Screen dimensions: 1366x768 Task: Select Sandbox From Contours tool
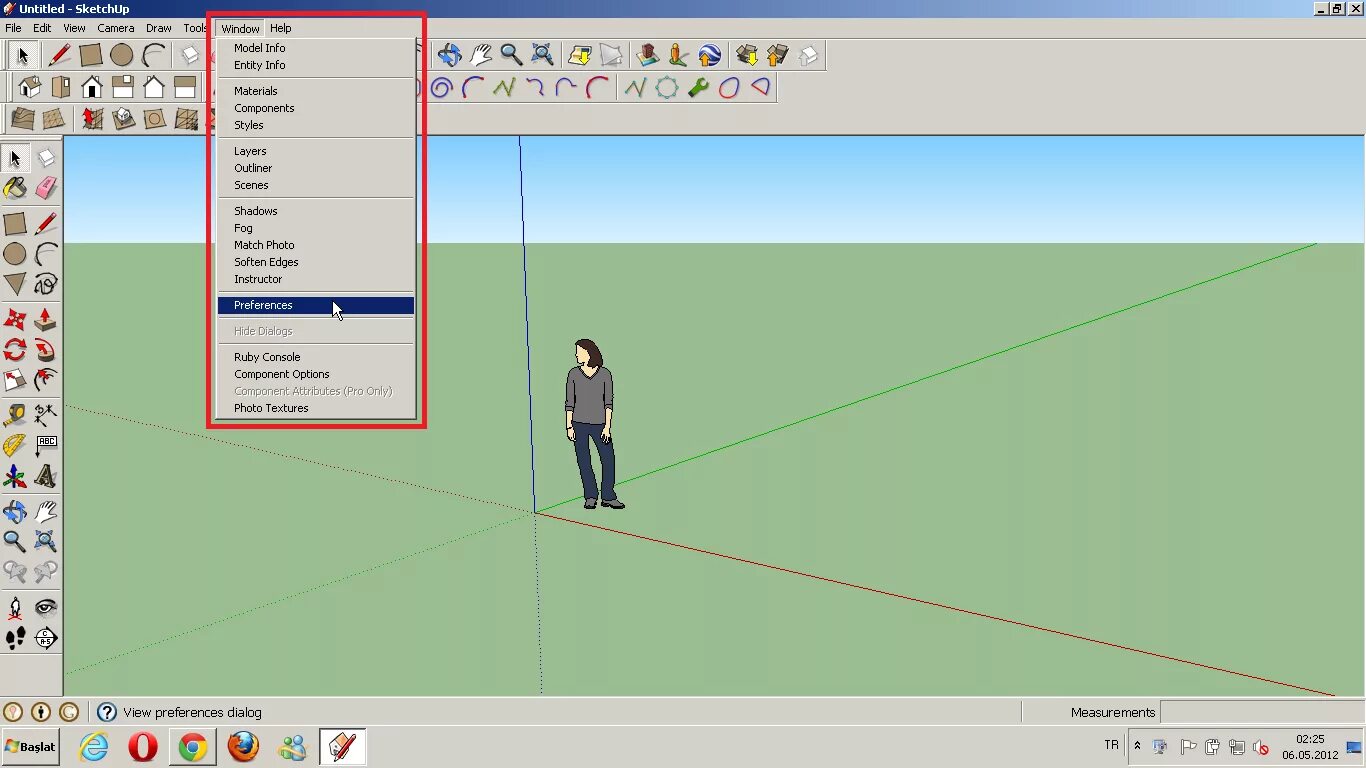pos(22,119)
